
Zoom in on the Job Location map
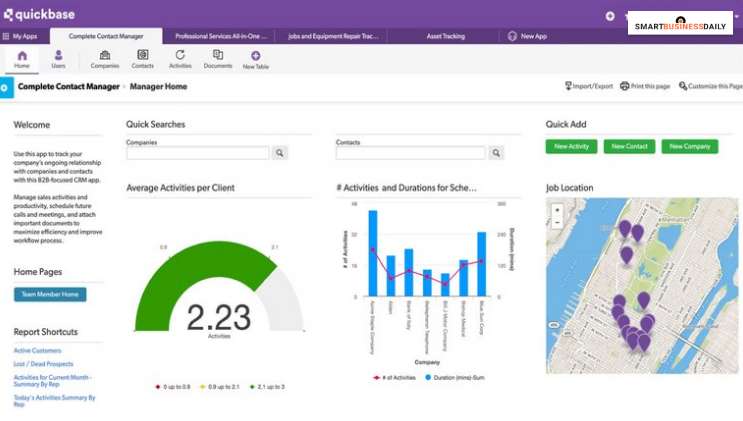(x=557, y=210)
